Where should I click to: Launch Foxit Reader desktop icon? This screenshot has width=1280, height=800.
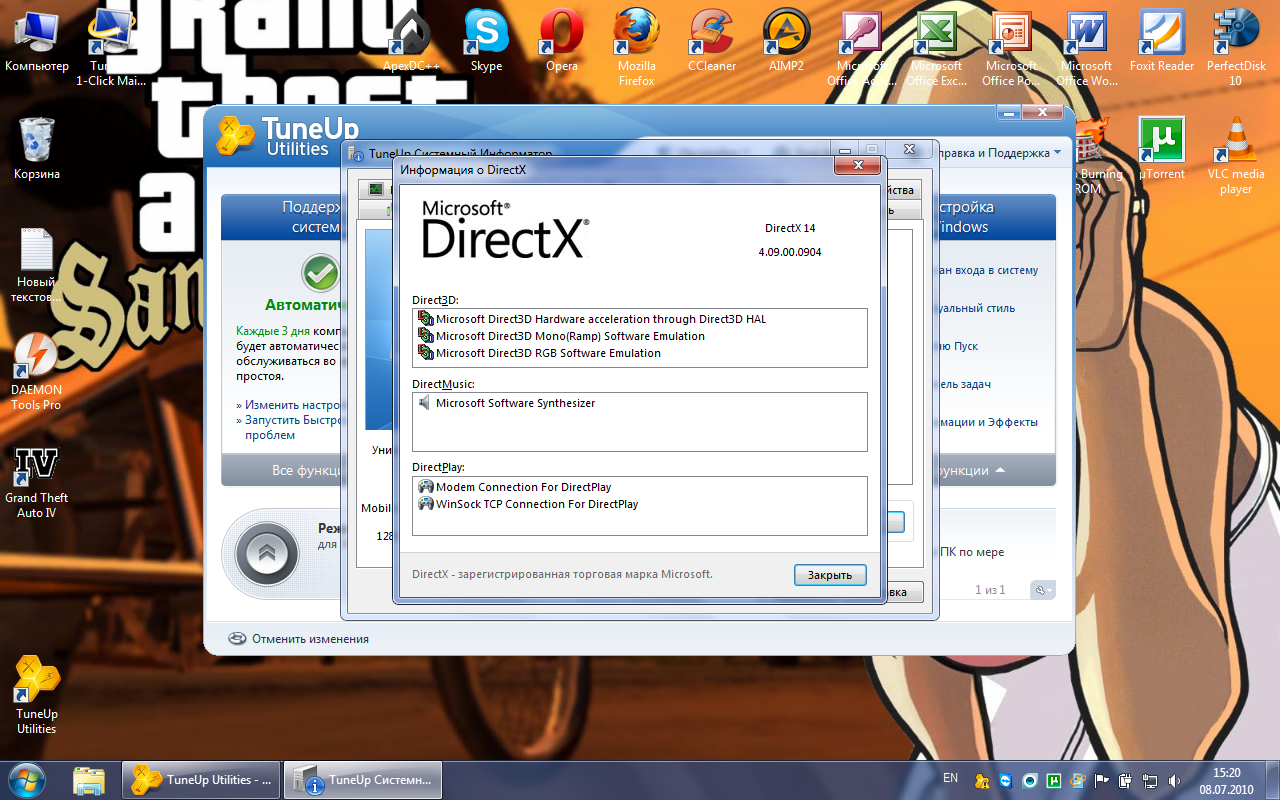[1162, 42]
